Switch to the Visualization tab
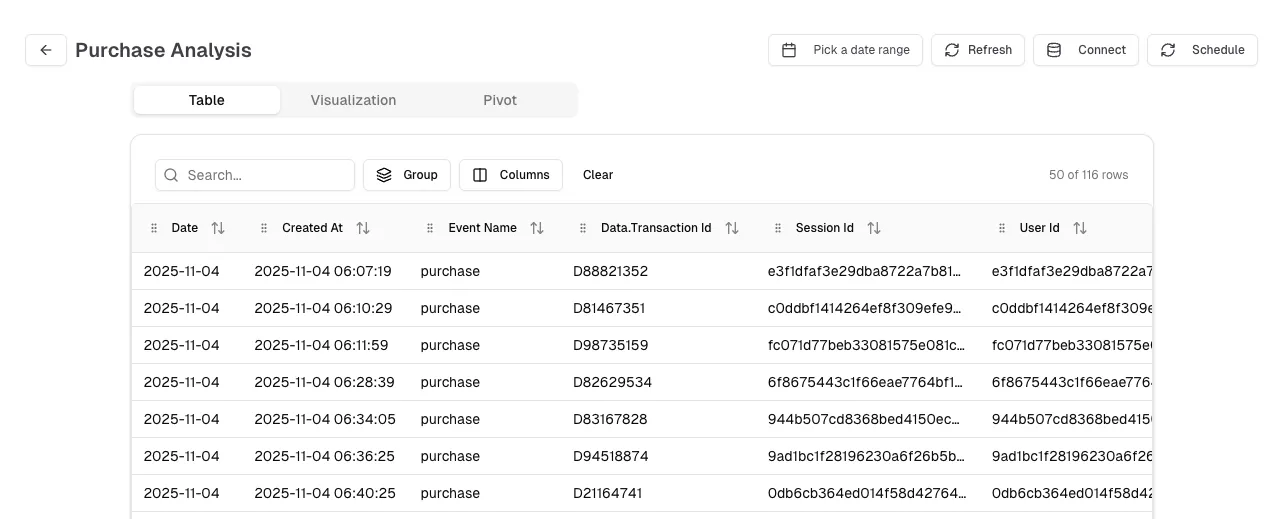This screenshot has height=519, width=1267. click(353, 100)
